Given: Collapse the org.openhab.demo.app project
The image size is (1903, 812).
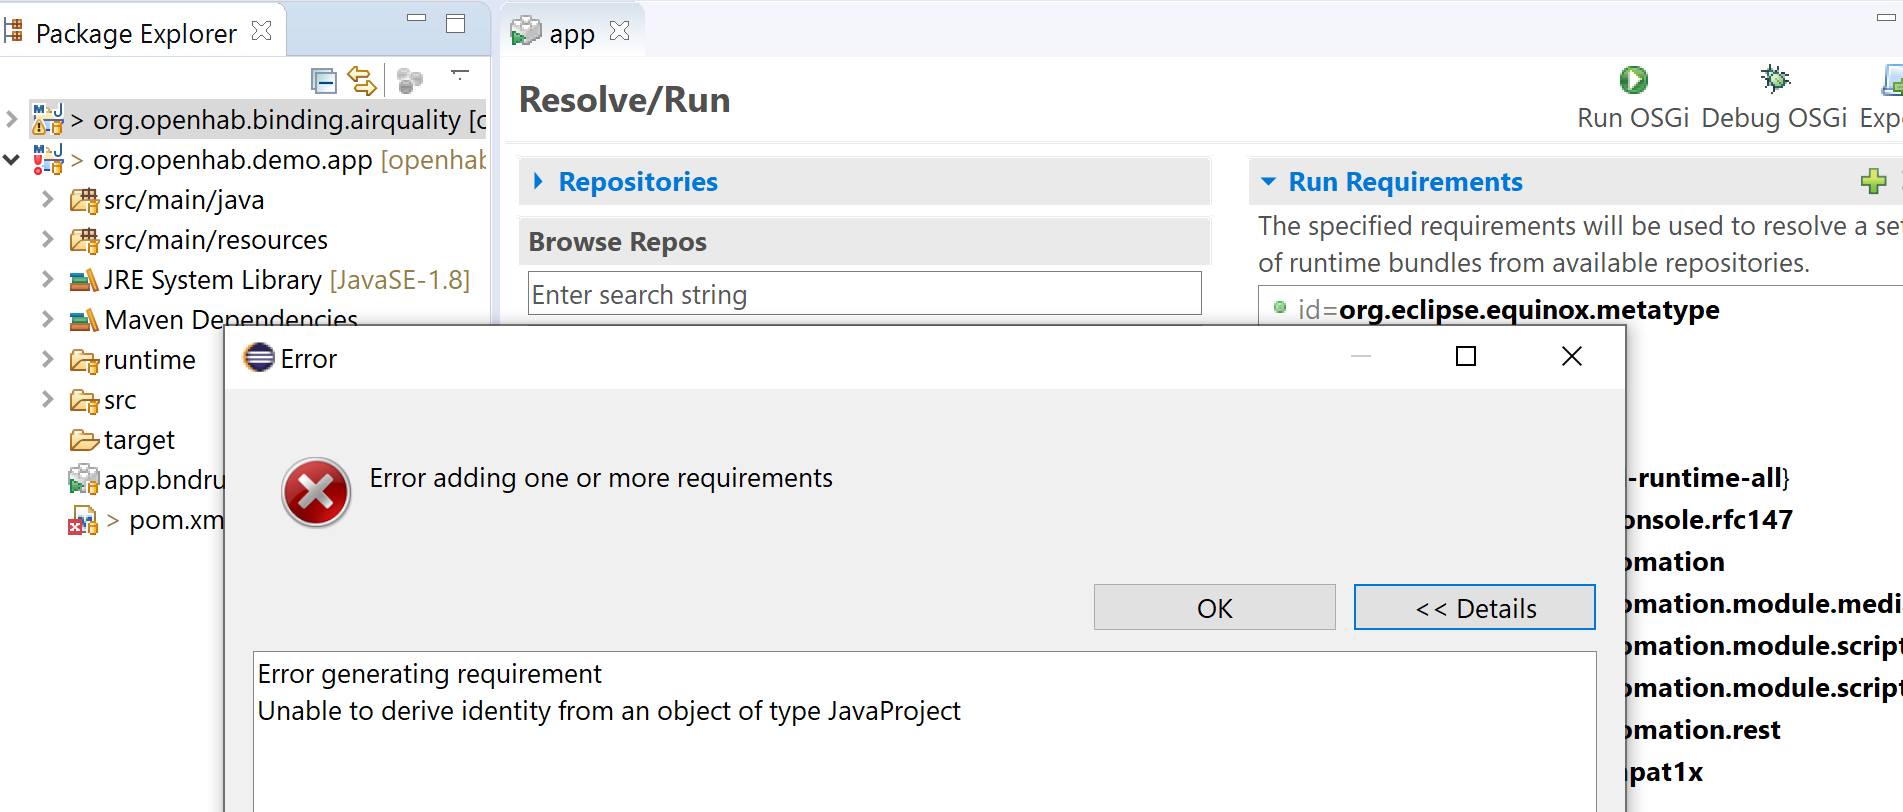Looking at the screenshot, I should 12,160.
